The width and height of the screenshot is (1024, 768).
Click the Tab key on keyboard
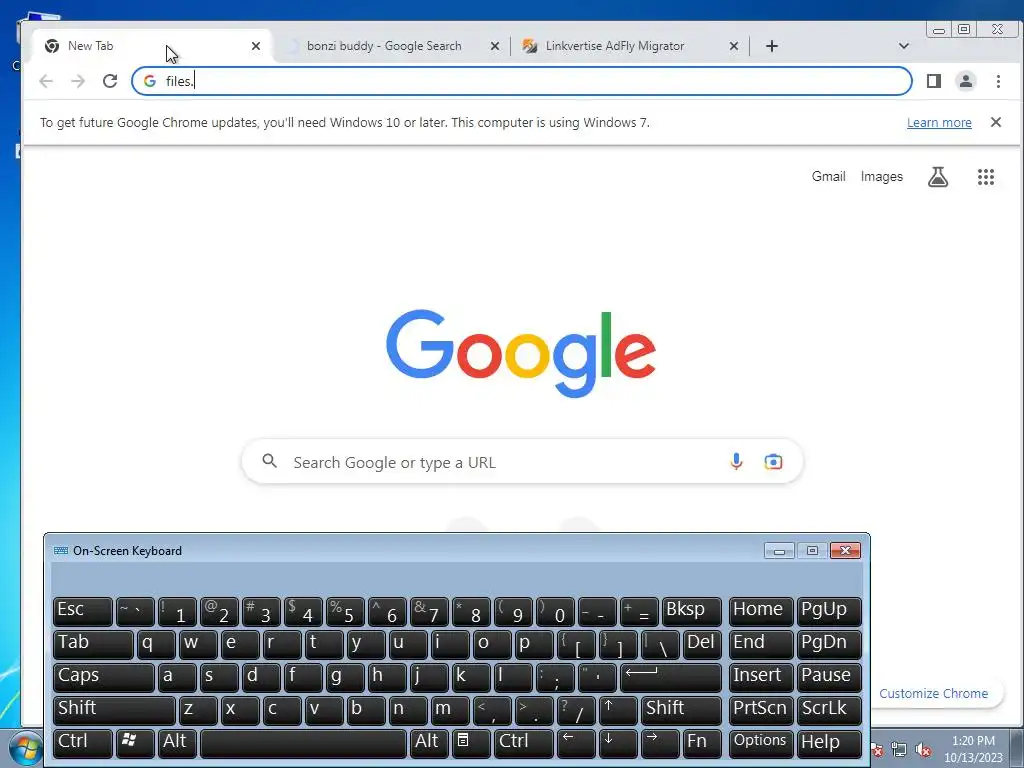click(x=93, y=644)
